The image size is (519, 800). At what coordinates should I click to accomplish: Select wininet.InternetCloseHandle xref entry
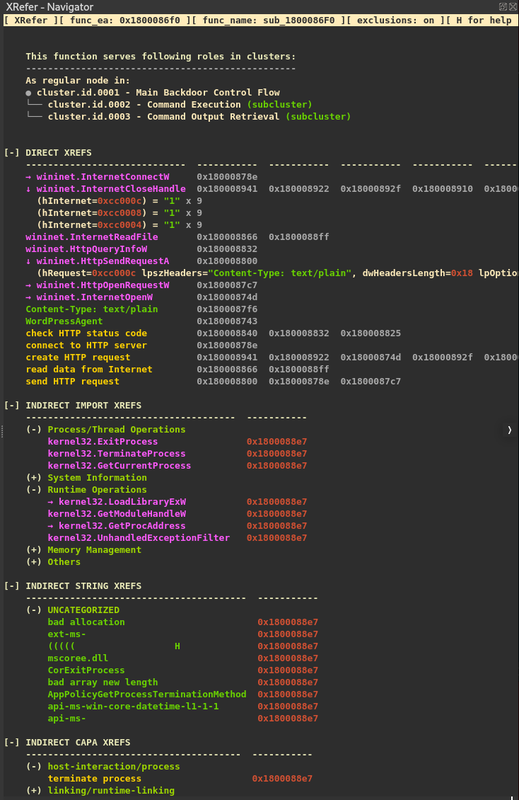111,189
